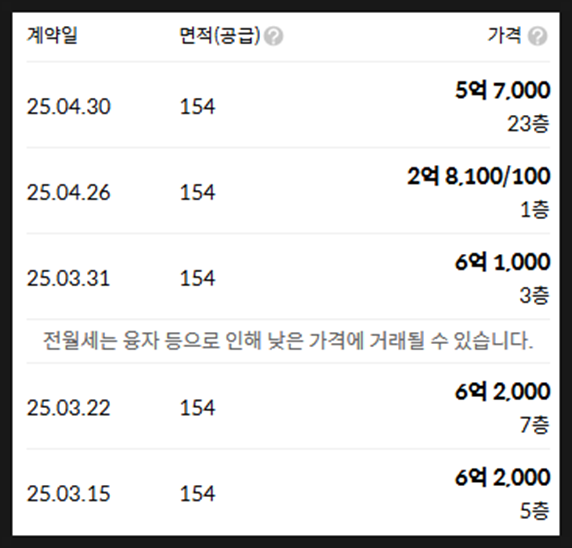
Task: Open the 25.03.15 contract row
Action: coord(288,492)
